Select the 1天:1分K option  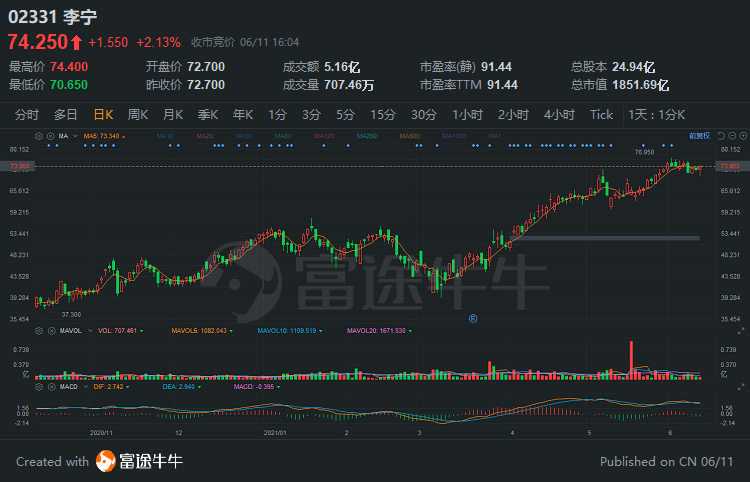657,115
